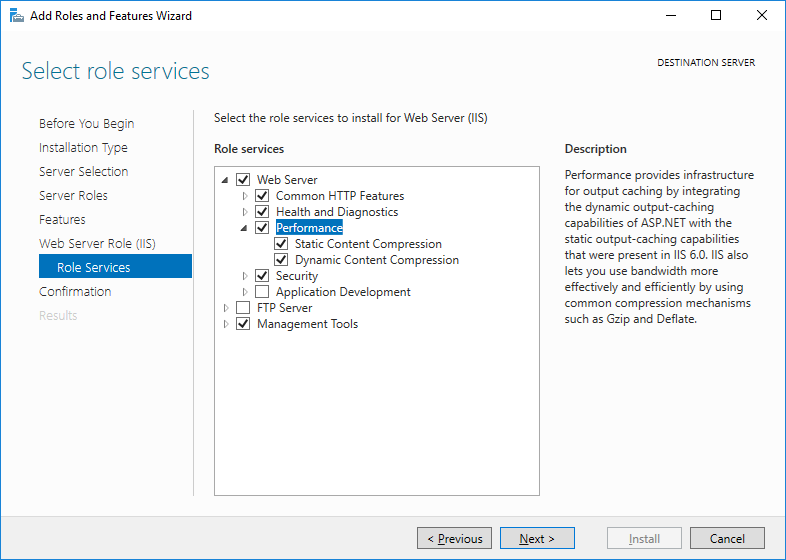Click the Previous button
Screen dimensions: 786x560
tap(454, 538)
